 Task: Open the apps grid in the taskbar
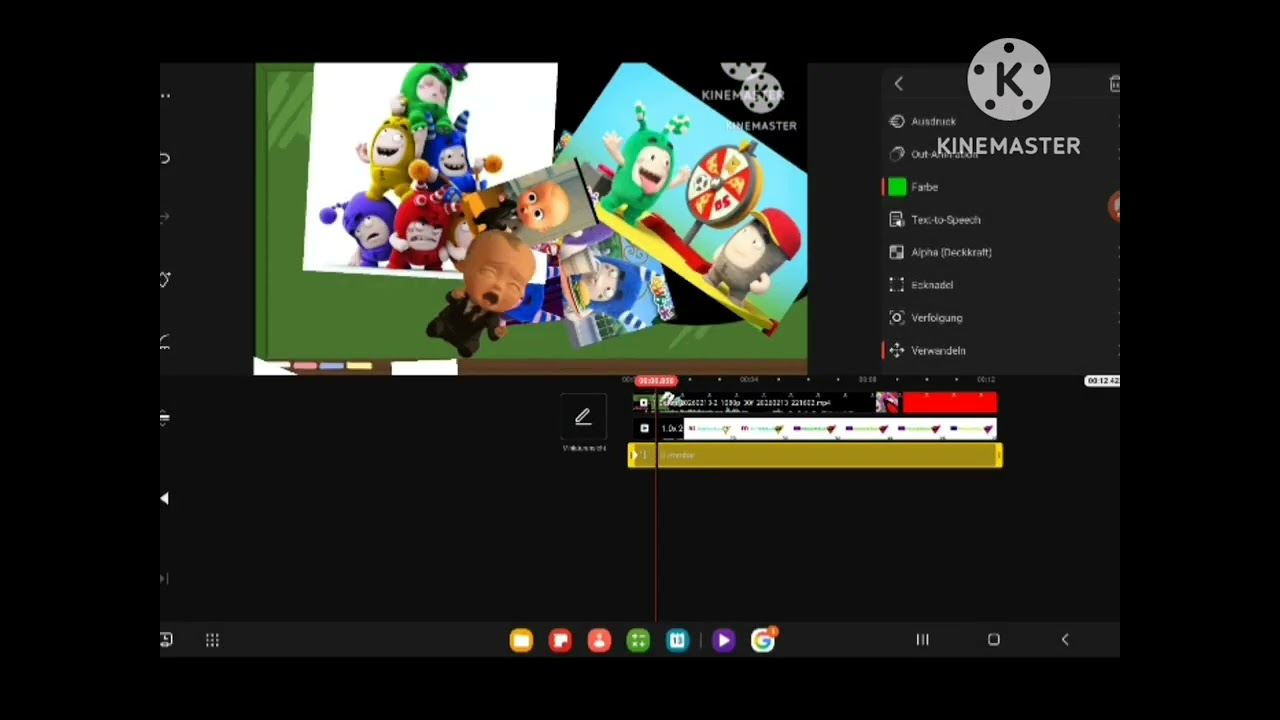tap(212, 640)
